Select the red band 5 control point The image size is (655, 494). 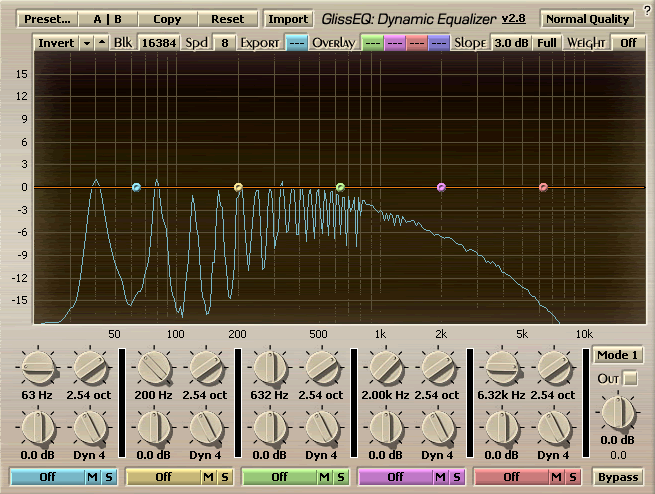point(543,187)
